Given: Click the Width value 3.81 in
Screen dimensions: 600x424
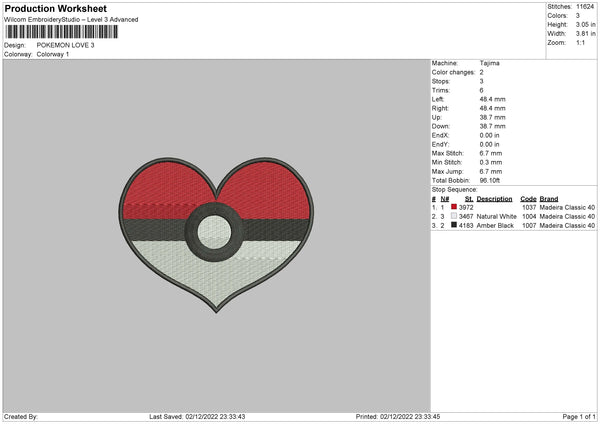Looking at the screenshot, I should (585, 34).
